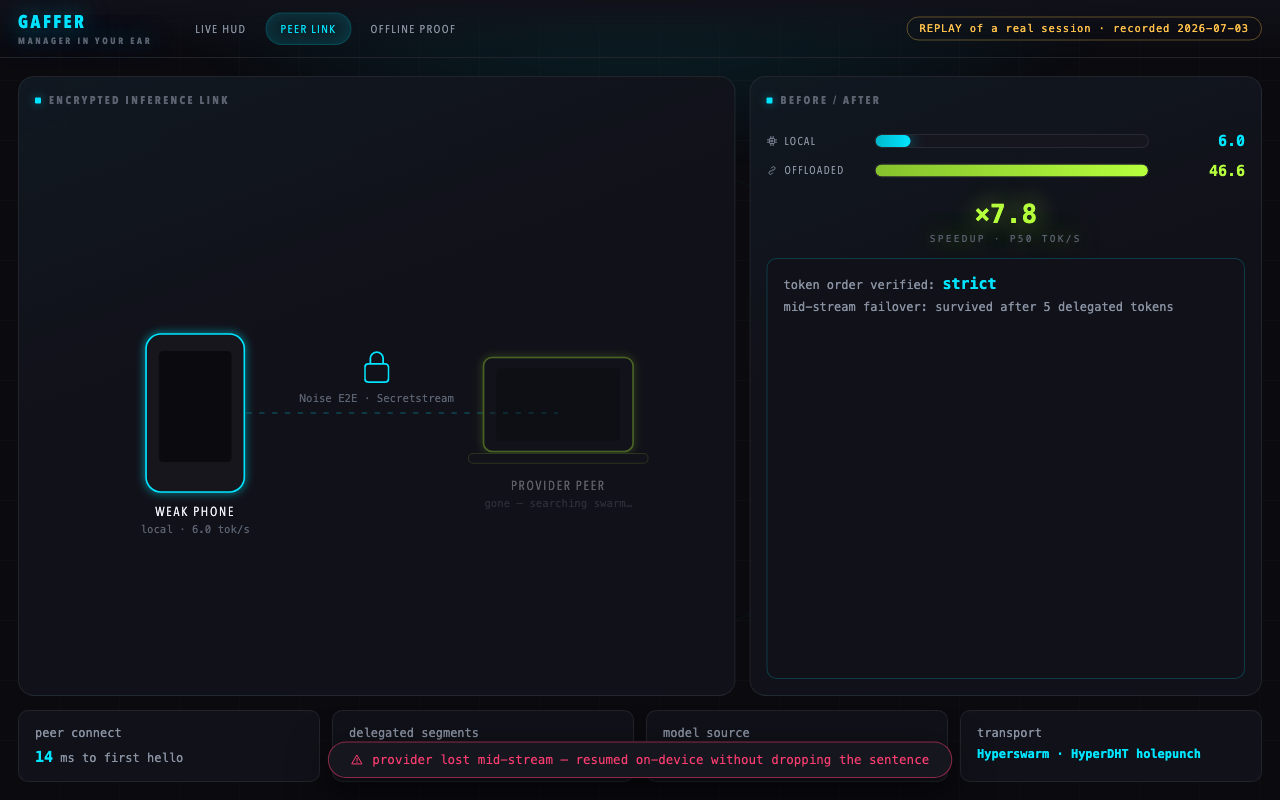Switch to the Live HUD tab
This screenshot has height=800, width=1280.
click(x=220, y=29)
